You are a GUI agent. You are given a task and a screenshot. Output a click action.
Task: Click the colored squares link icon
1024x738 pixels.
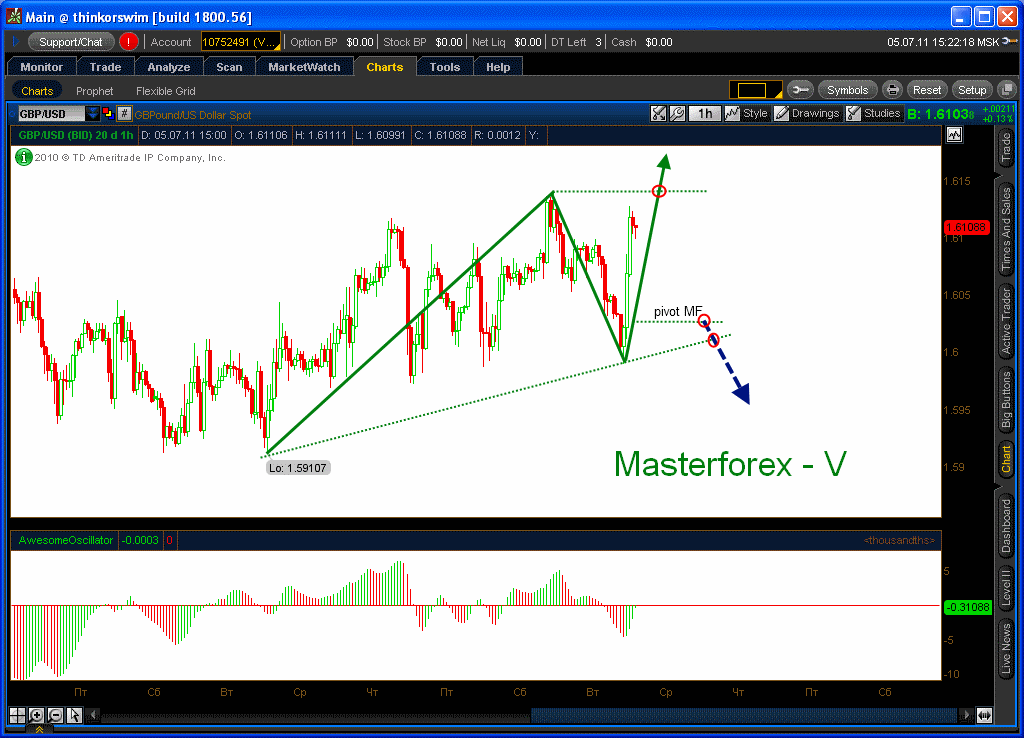pyautogui.click(x=108, y=114)
